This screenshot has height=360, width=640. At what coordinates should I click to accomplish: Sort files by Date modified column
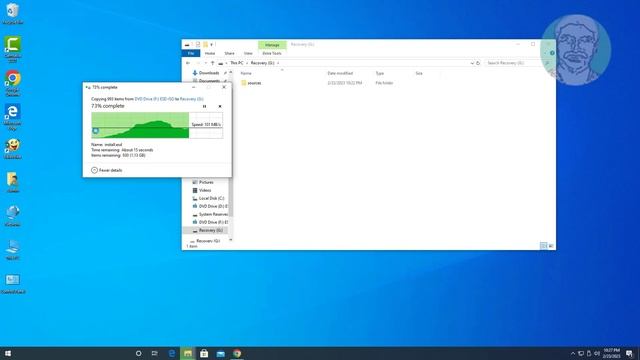pos(340,73)
